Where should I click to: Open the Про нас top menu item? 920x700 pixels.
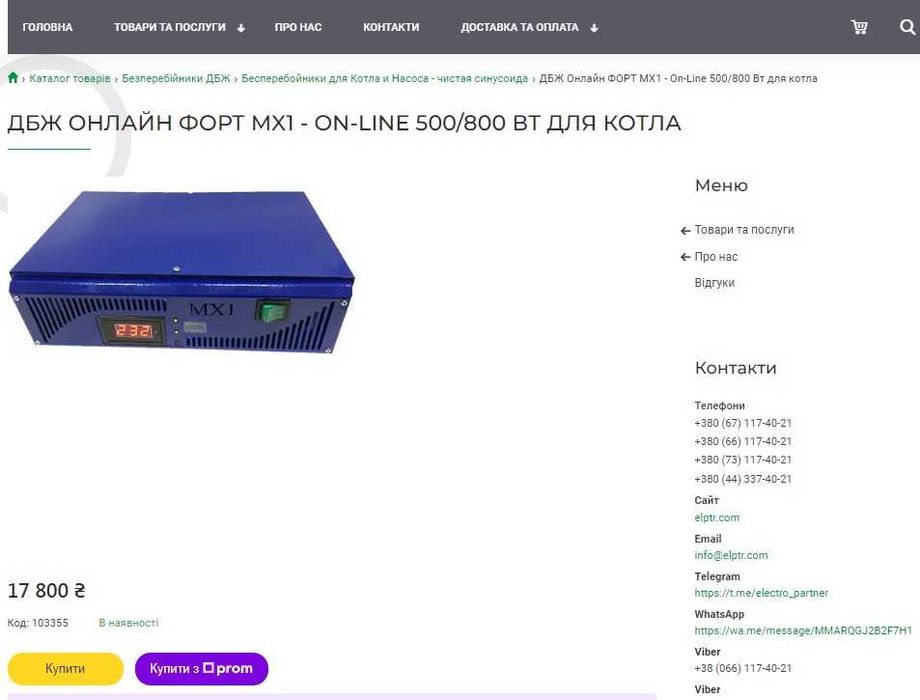[x=298, y=27]
